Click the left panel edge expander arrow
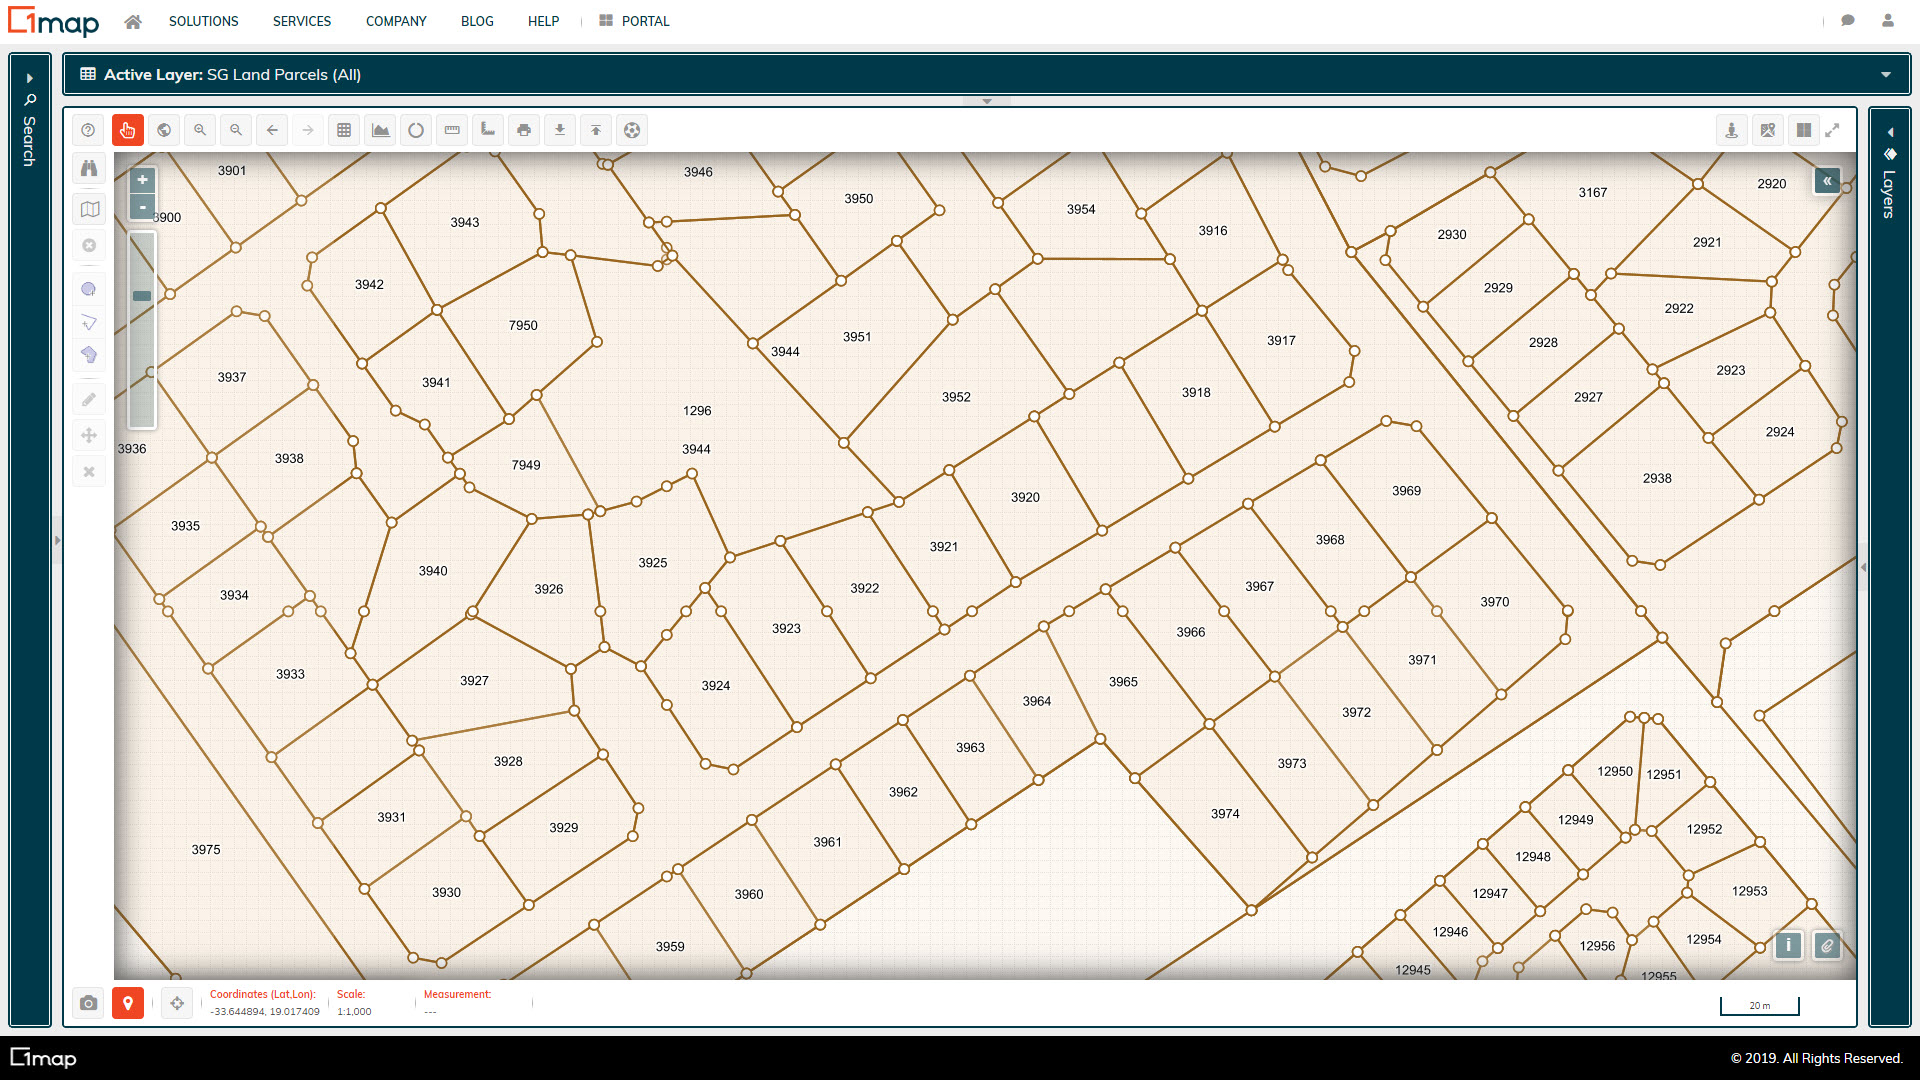1920x1080 pixels. (57, 540)
